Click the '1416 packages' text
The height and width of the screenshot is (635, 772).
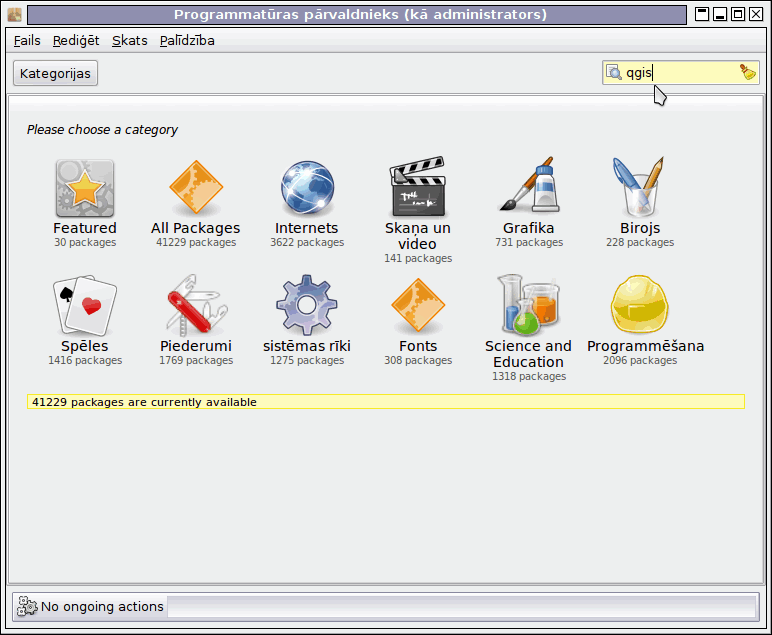coord(85,360)
